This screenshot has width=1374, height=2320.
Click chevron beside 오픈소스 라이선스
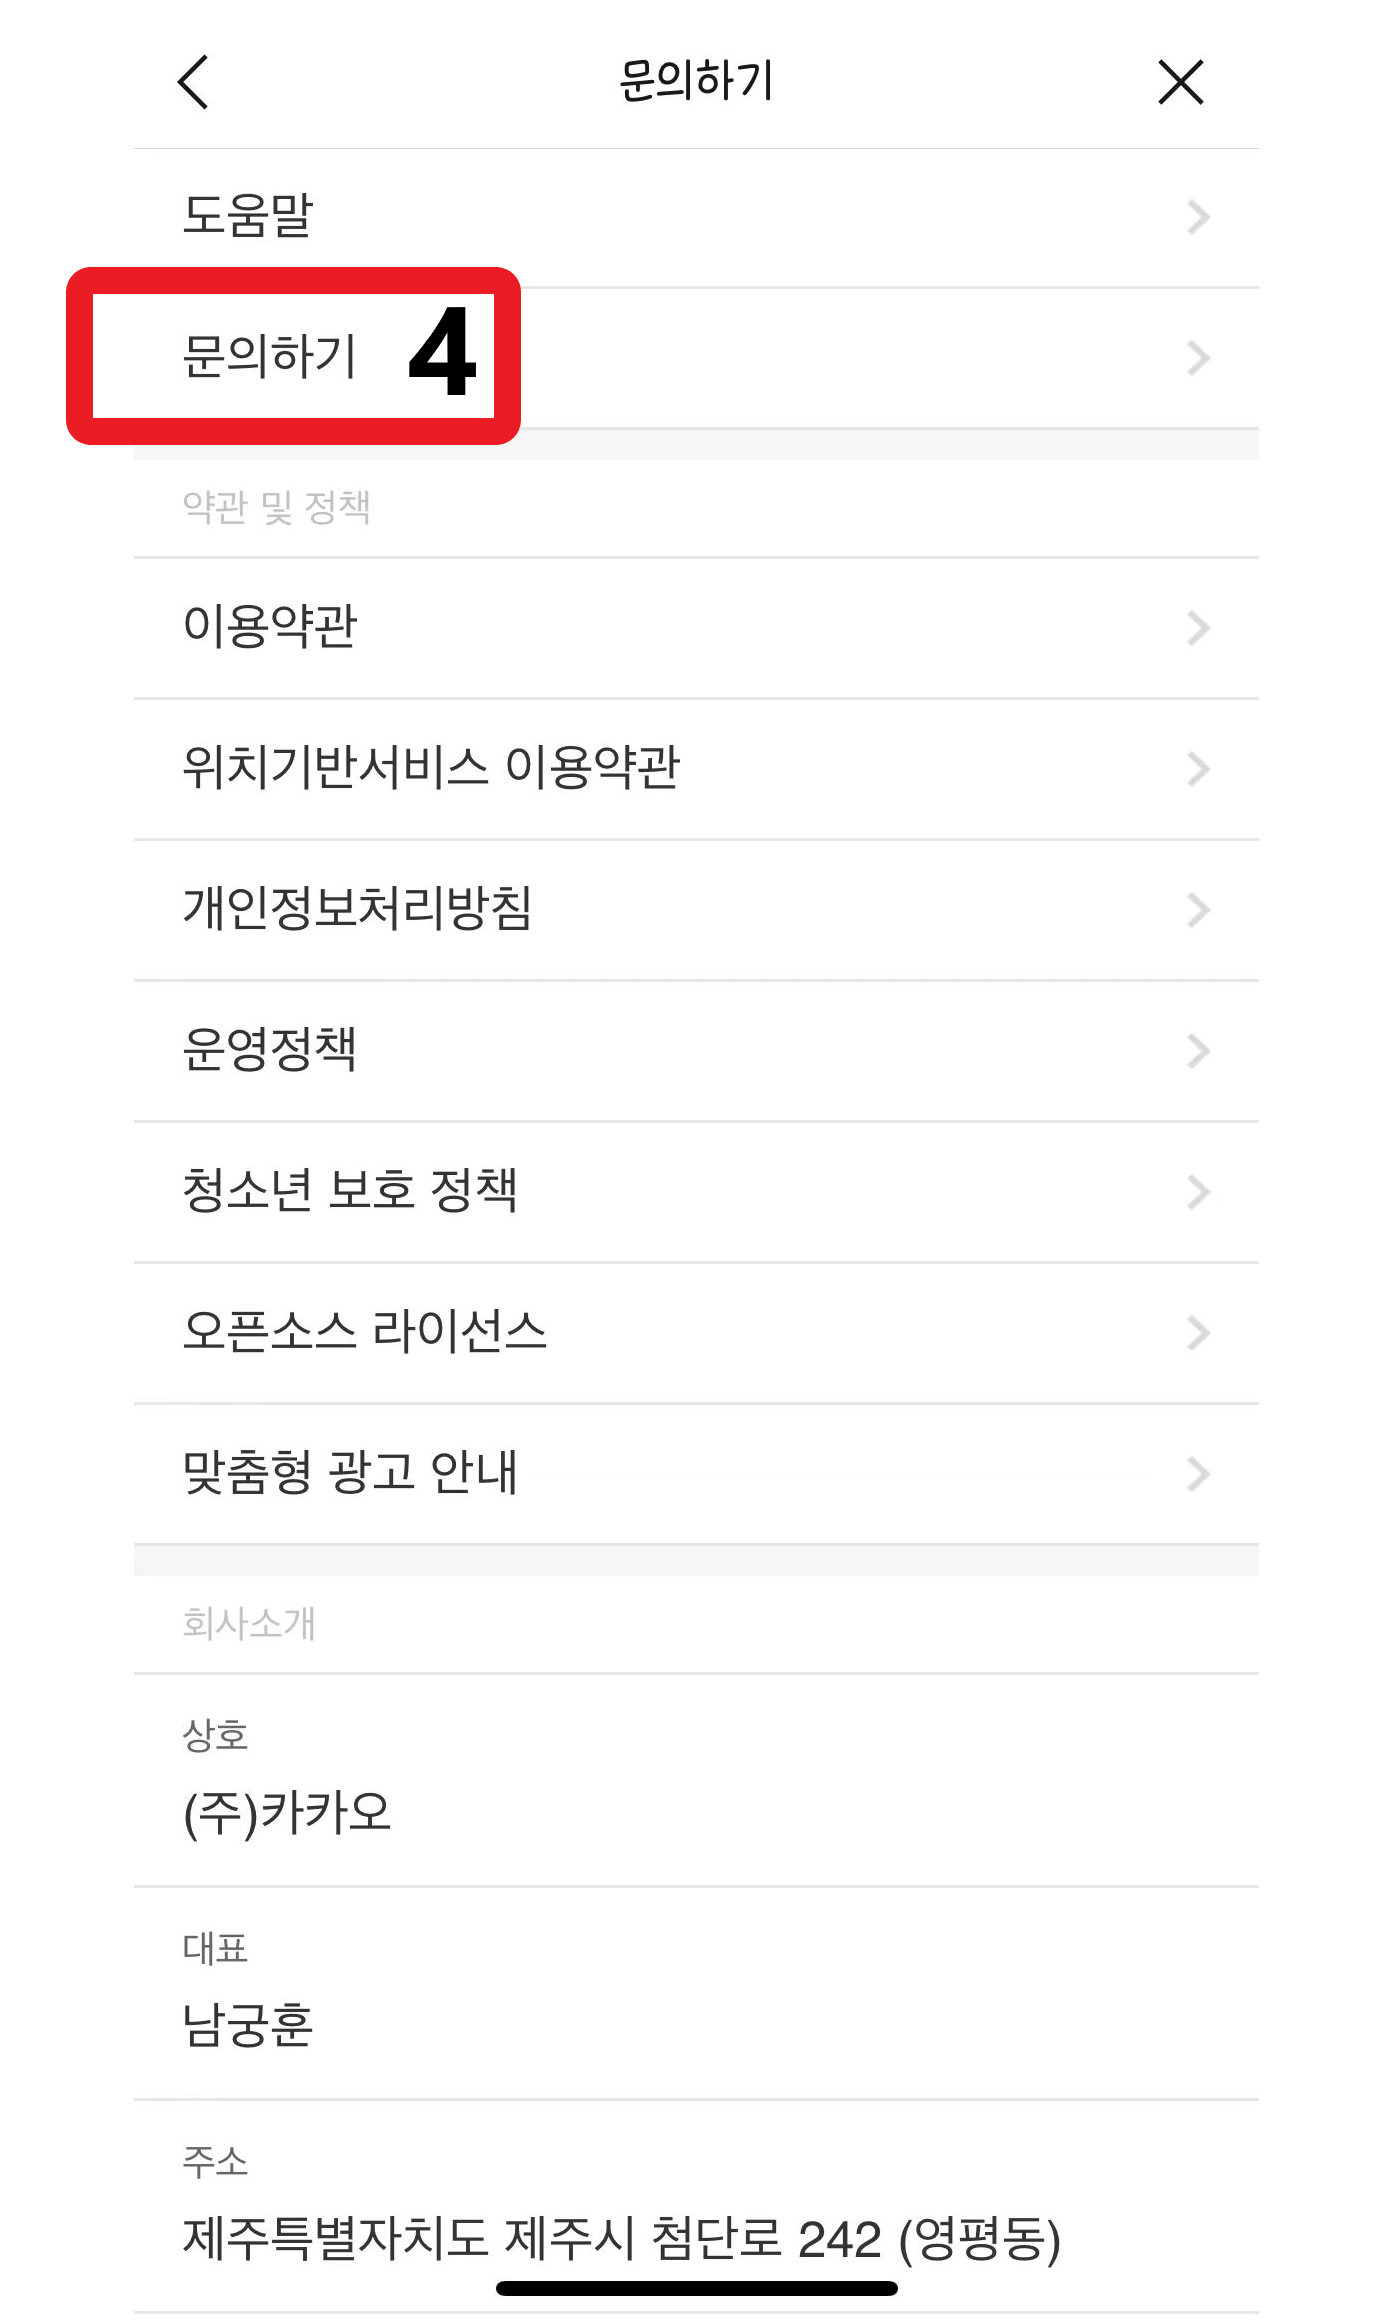pyautogui.click(x=1198, y=1333)
